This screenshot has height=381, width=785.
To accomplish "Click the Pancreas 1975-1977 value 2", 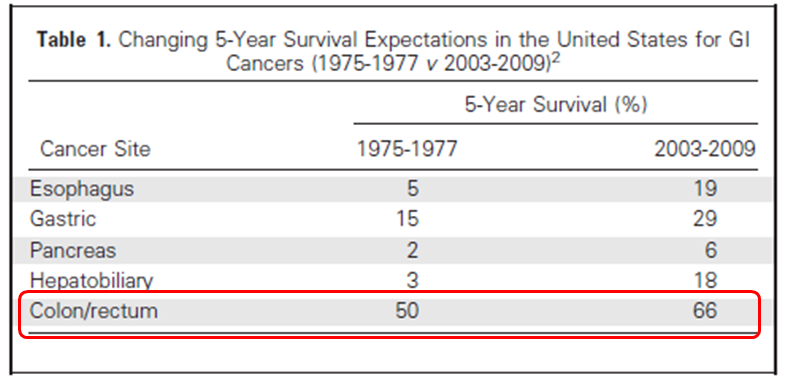I will pyautogui.click(x=413, y=250).
